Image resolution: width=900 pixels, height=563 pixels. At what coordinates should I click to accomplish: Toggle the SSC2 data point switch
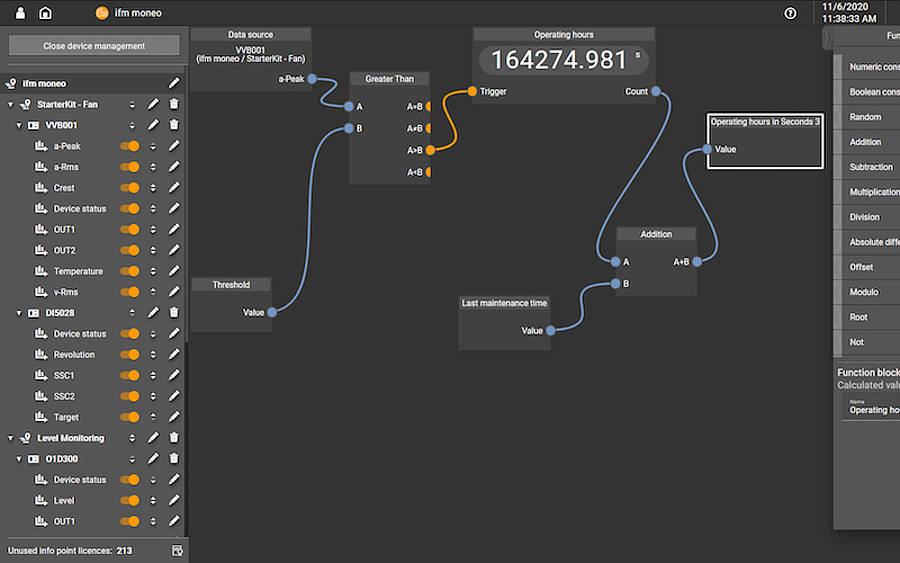point(130,396)
